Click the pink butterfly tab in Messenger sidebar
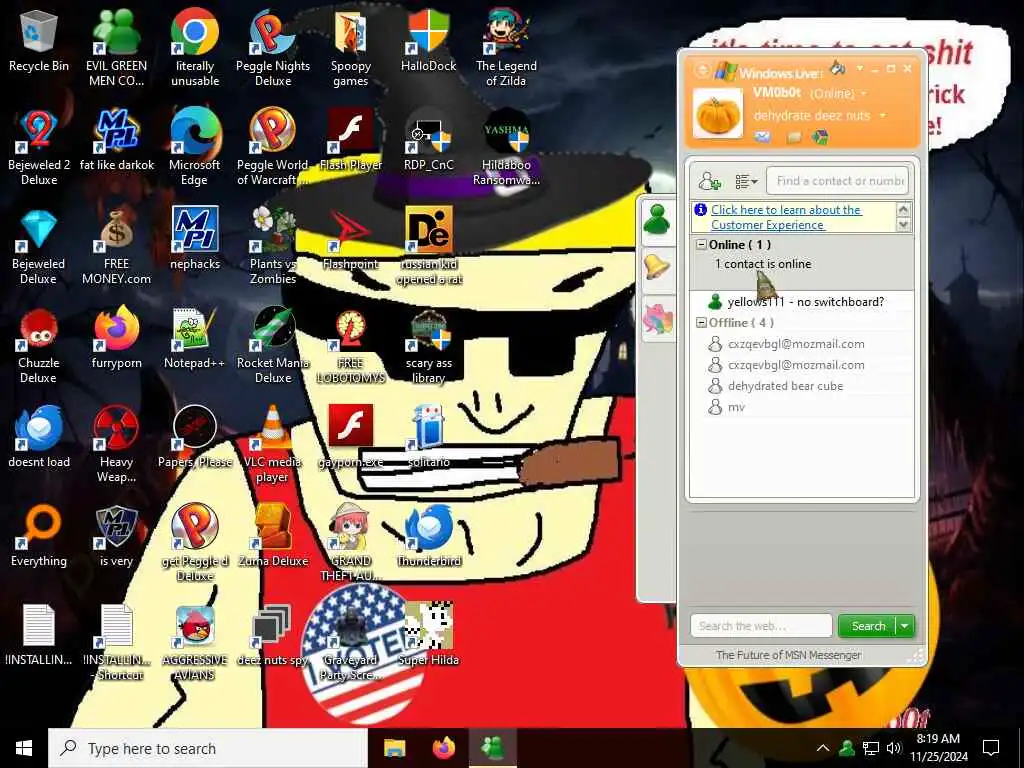 click(x=657, y=318)
